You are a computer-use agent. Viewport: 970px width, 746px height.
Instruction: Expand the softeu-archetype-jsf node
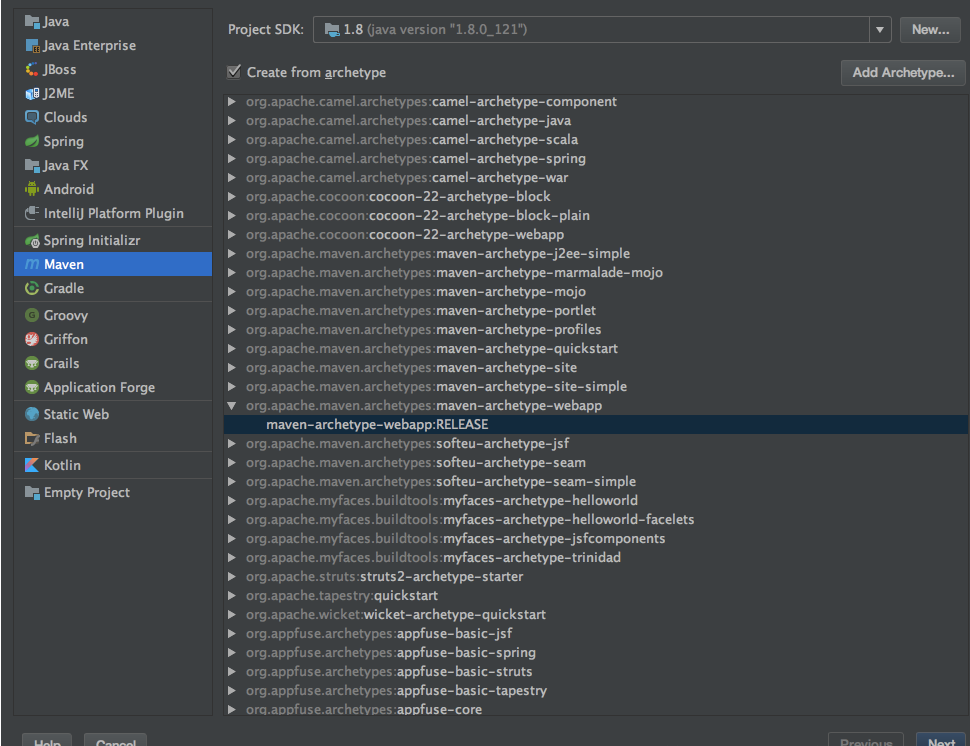(x=232, y=444)
